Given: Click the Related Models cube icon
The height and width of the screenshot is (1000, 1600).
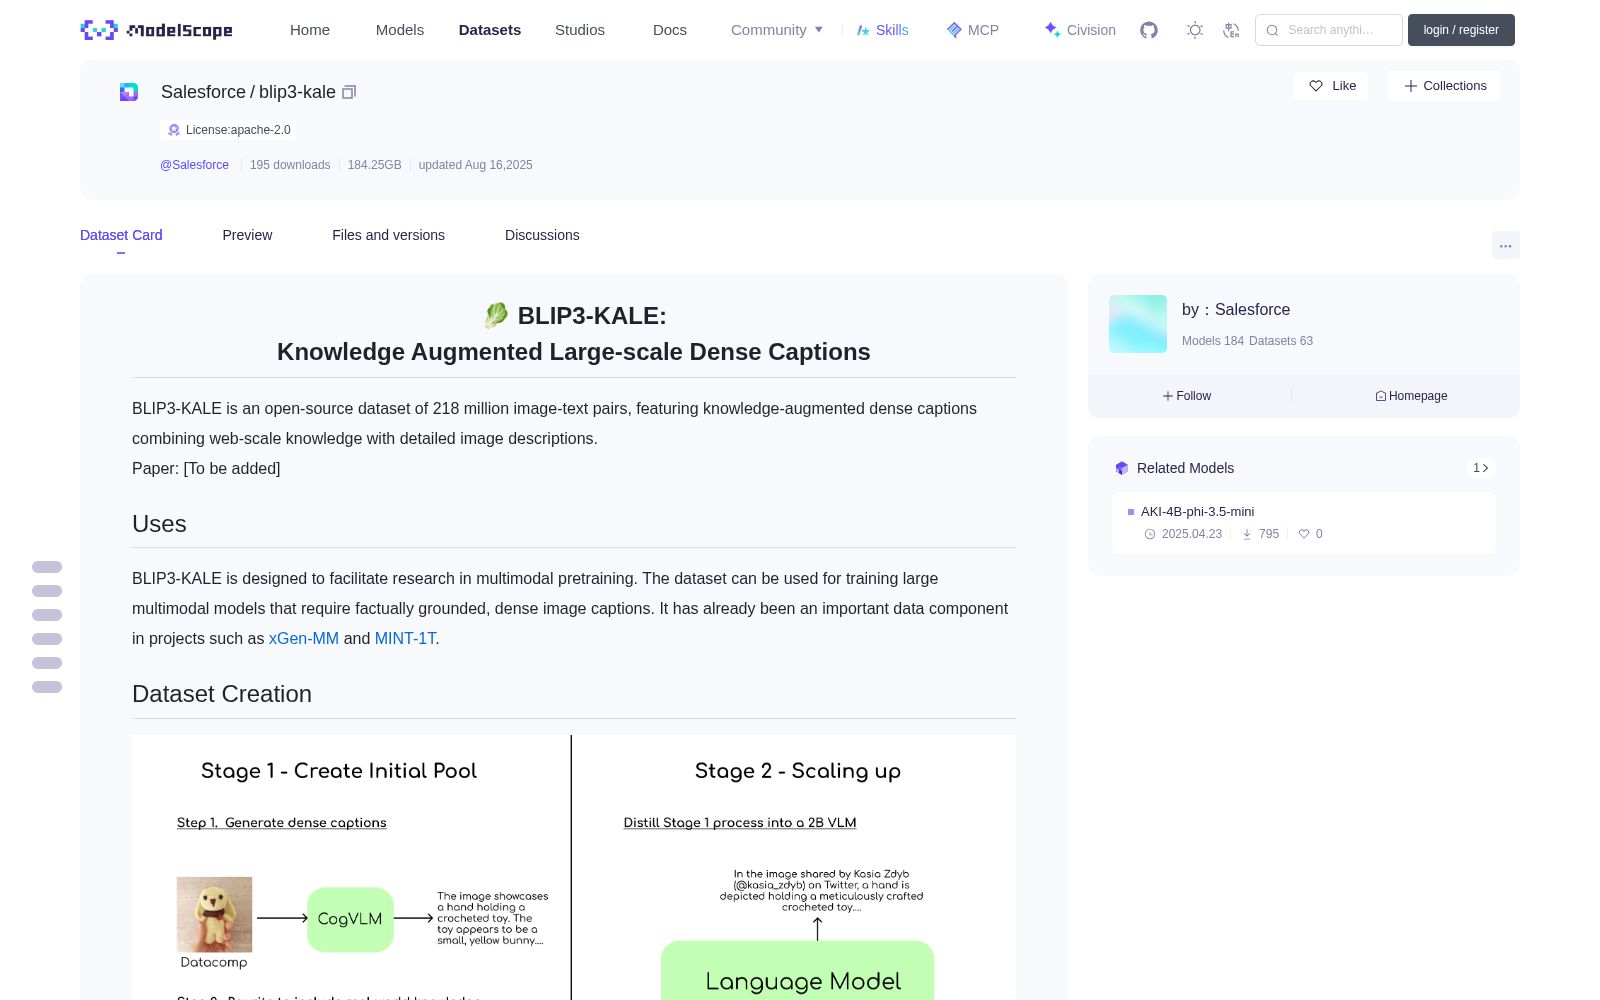Looking at the screenshot, I should [x=1122, y=468].
